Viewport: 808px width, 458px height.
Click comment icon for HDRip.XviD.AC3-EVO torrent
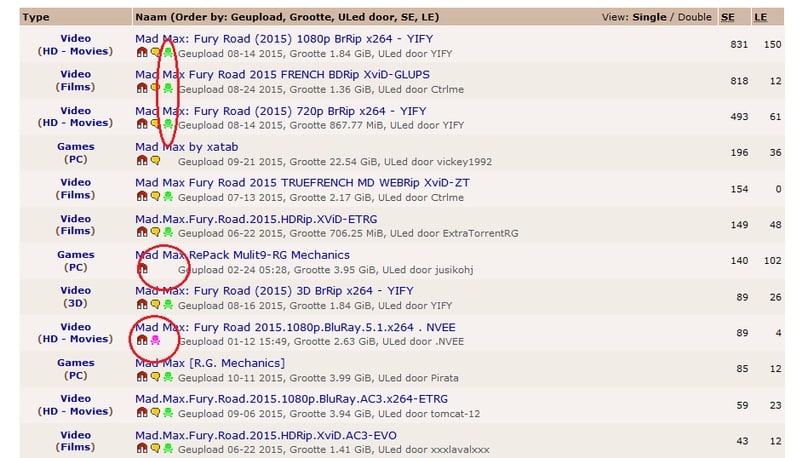tap(155, 448)
